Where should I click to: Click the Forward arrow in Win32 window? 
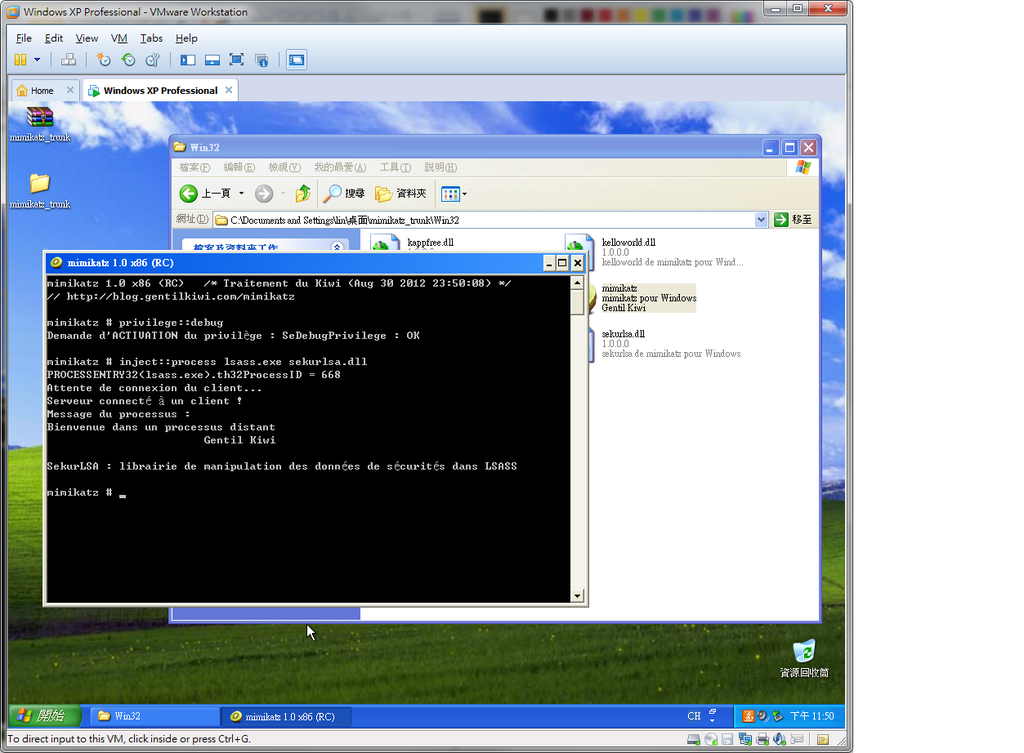(264, 193)
